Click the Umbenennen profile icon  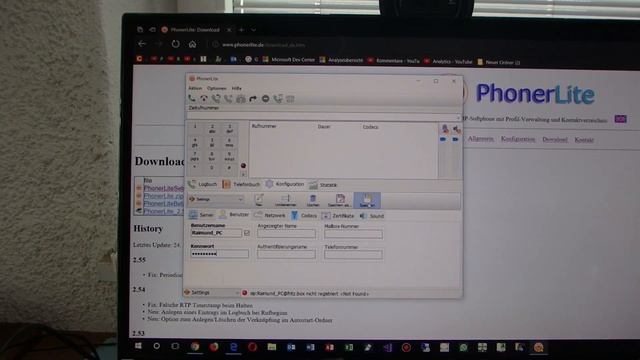tap(285, 200)
